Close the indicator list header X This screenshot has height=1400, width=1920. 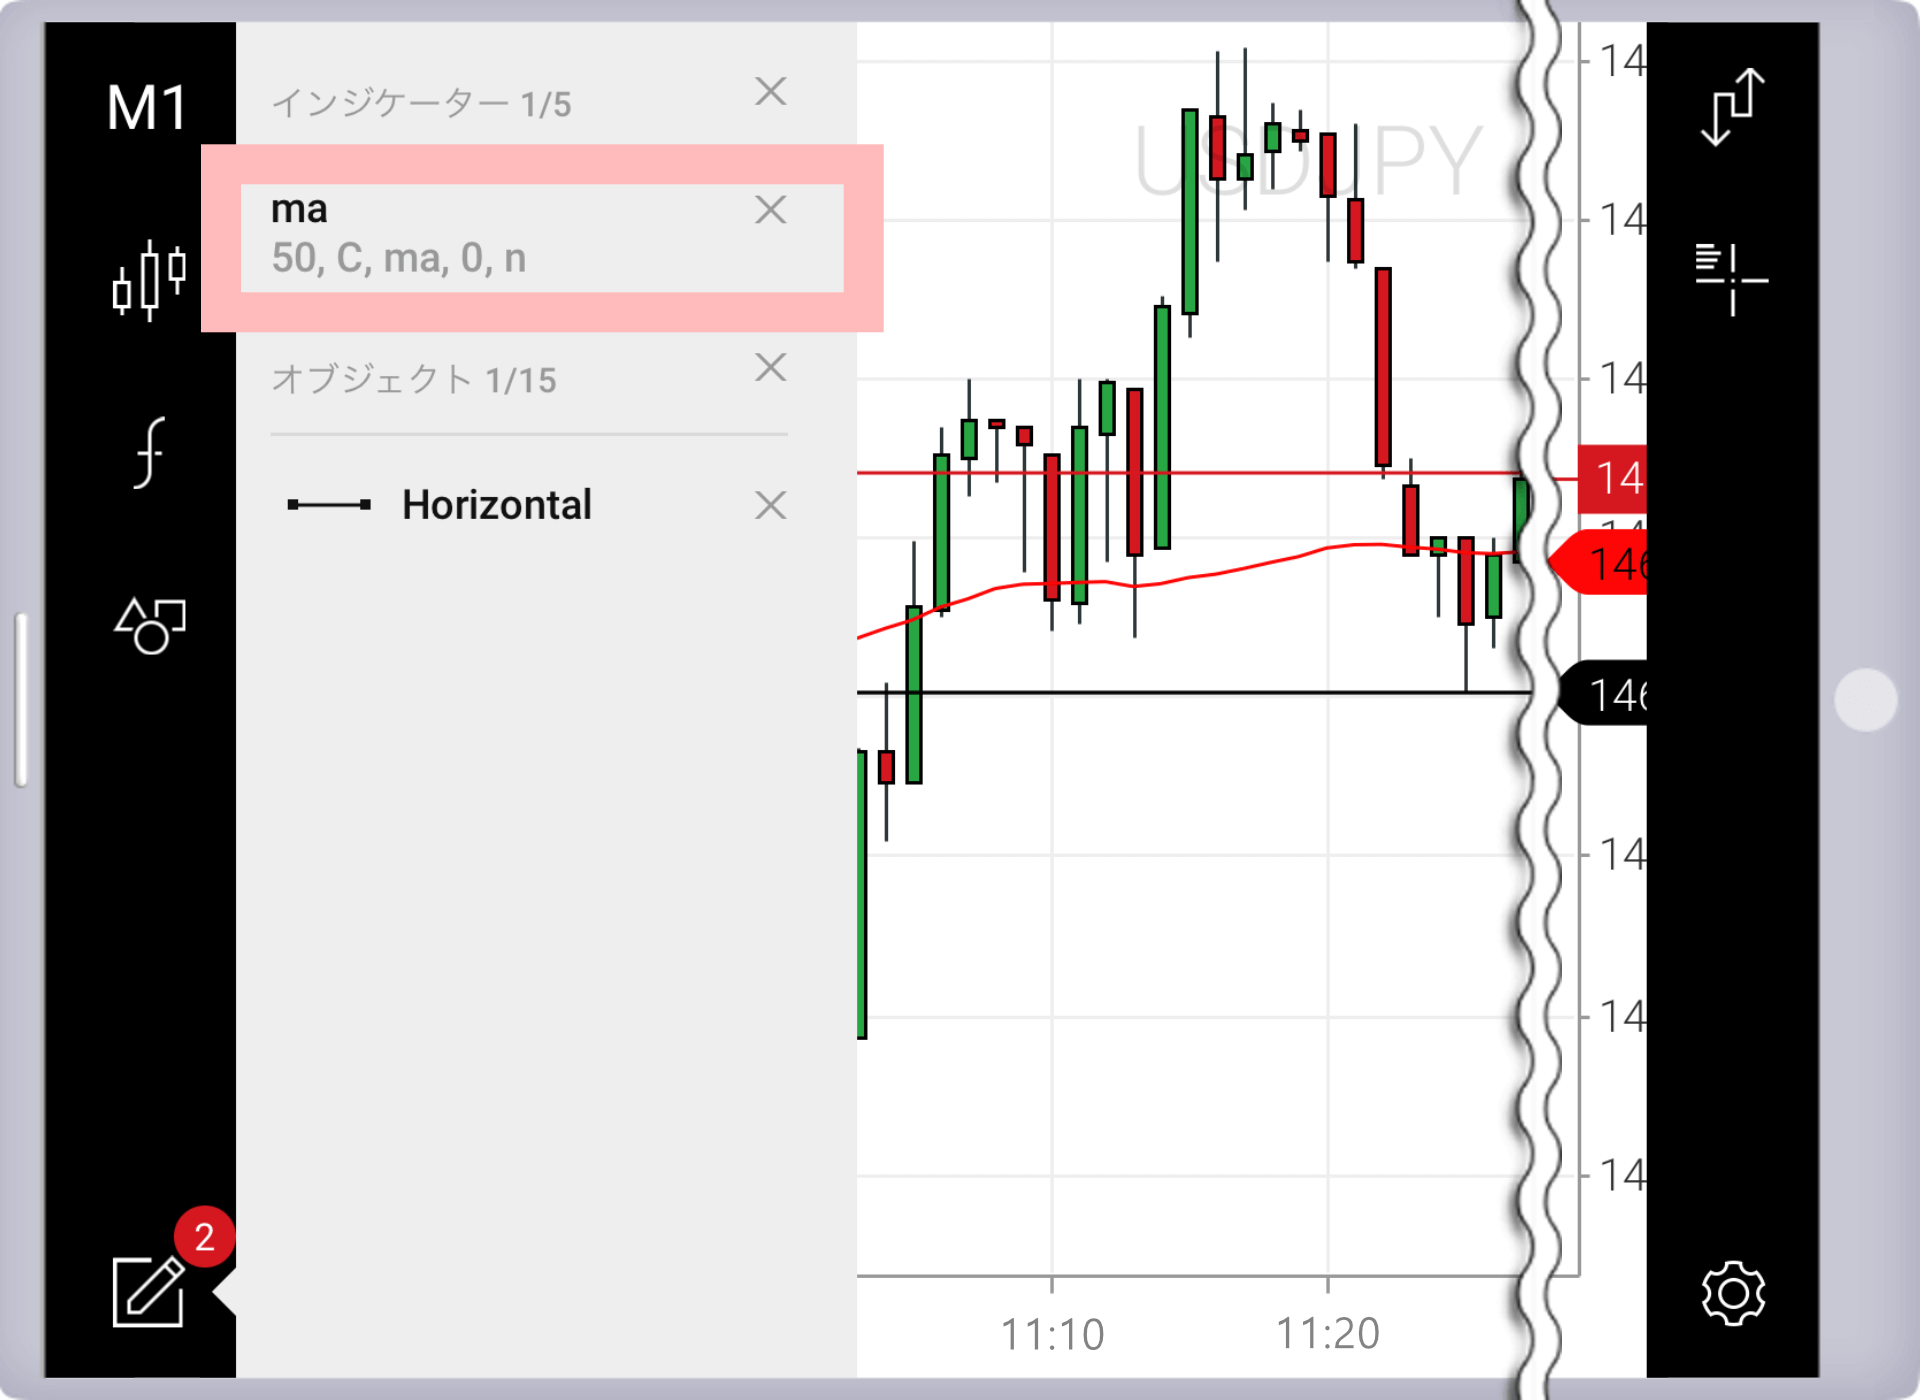(770, 92)
